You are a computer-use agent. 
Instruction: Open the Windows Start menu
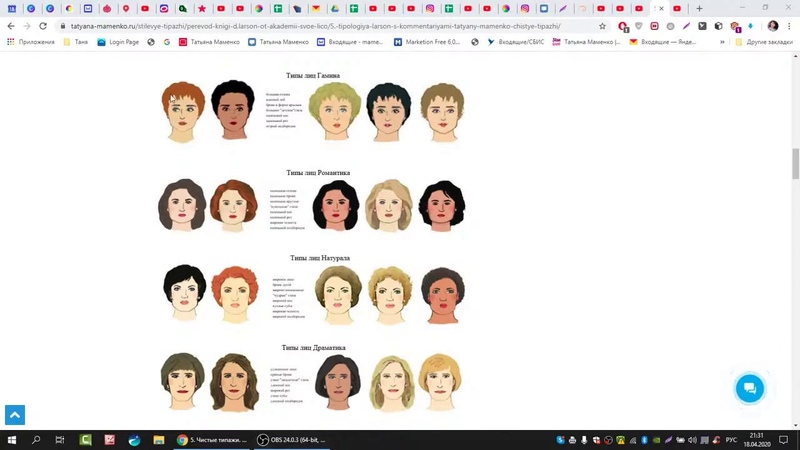[12, 440]
